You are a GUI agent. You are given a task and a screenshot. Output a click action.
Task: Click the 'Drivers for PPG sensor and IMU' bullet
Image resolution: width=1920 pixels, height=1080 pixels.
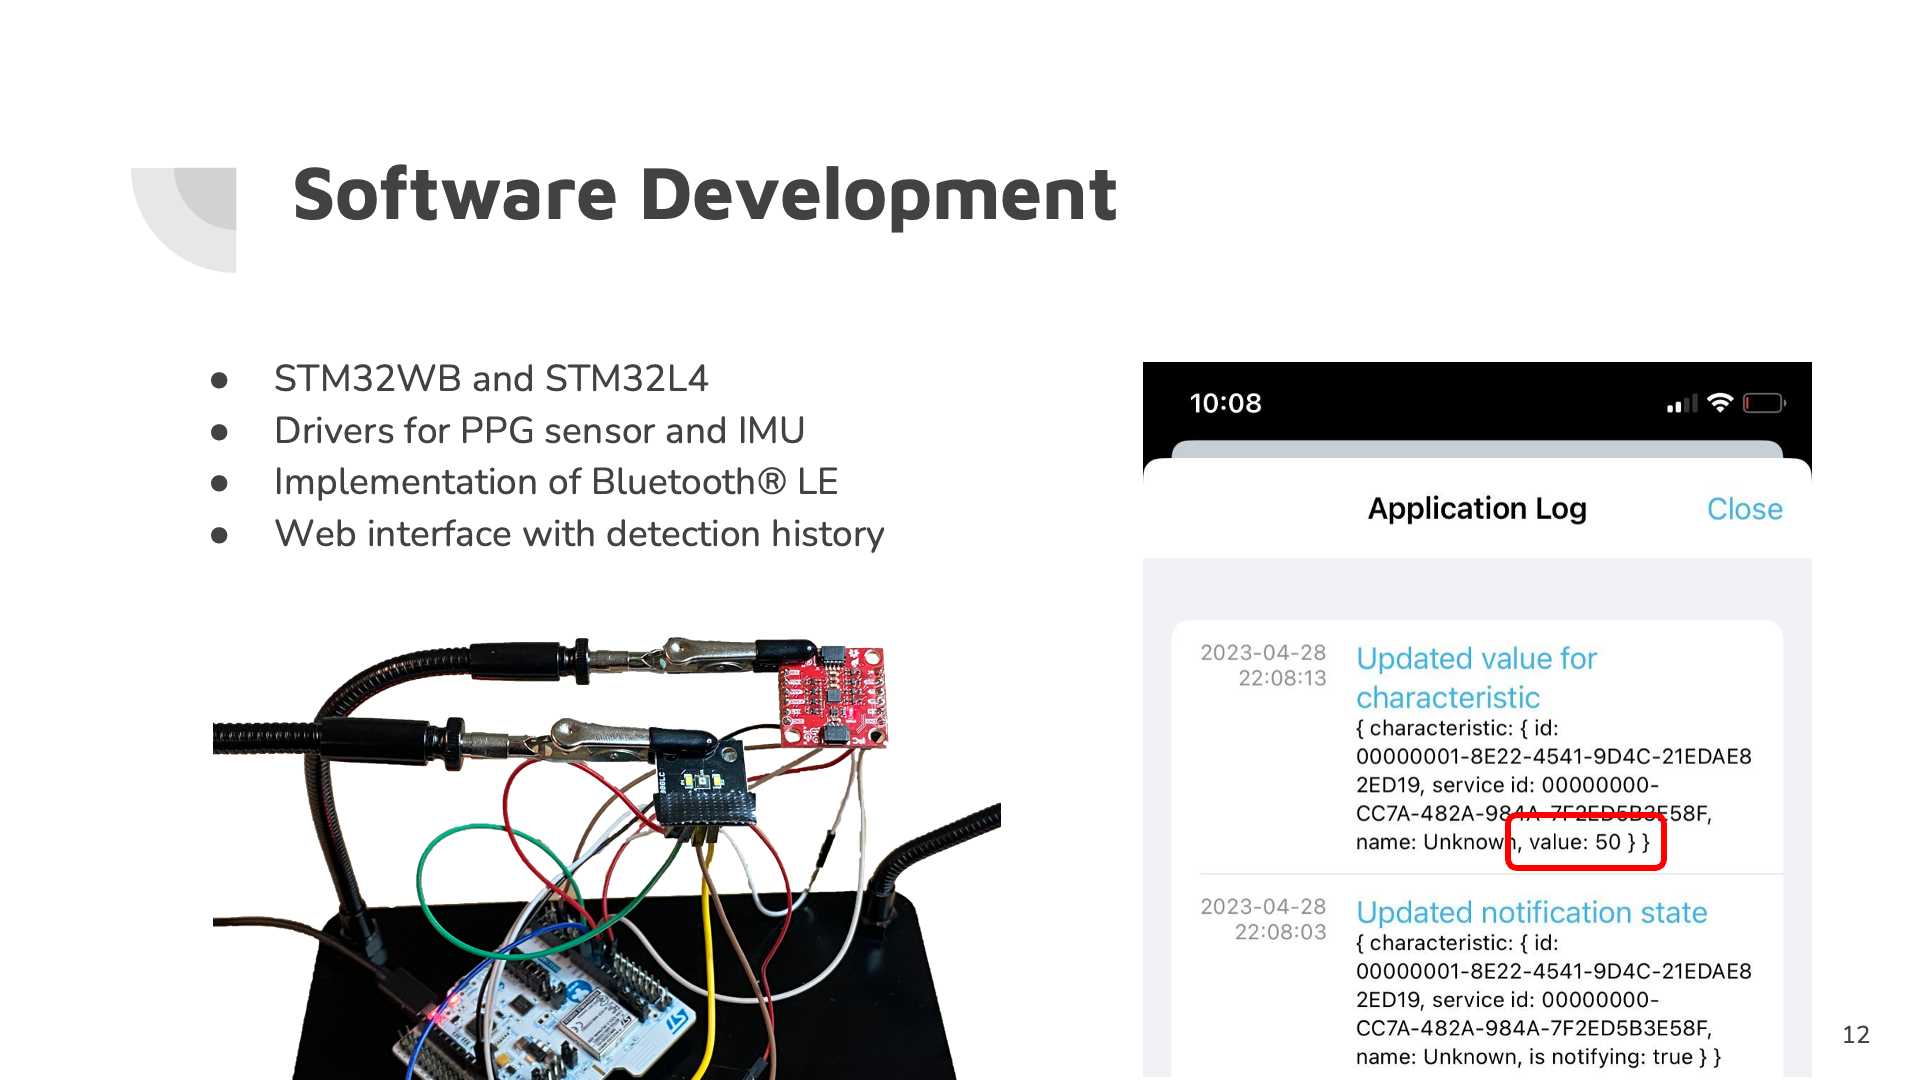tap(539, 431)
